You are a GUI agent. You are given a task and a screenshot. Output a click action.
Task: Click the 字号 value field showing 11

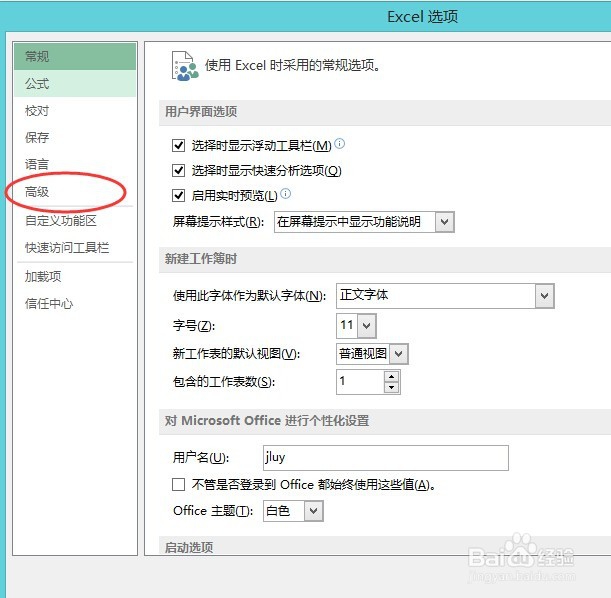[347, 325]
